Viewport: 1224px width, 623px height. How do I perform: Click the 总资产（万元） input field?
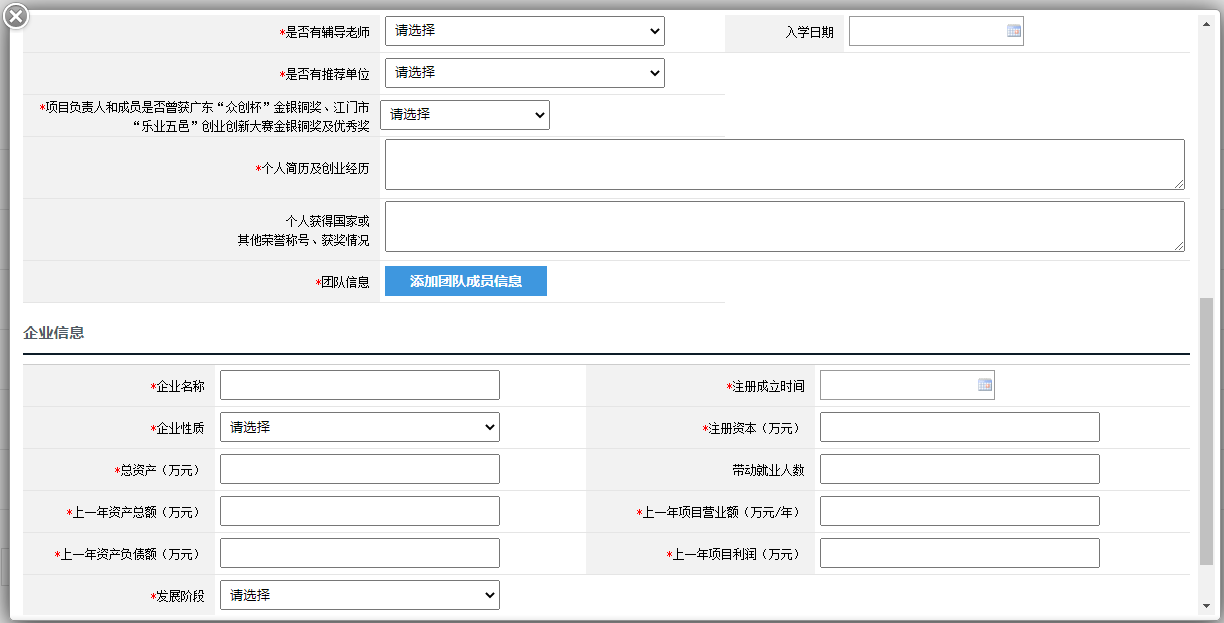click(360, 469)
